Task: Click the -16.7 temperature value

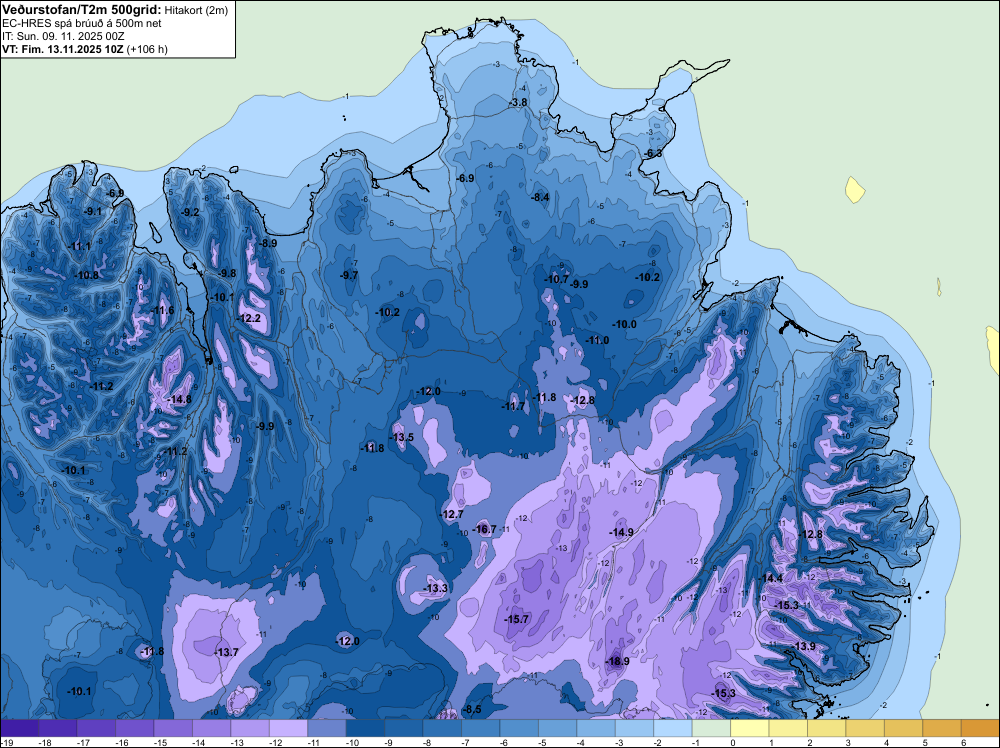Action: click(484, 529)
